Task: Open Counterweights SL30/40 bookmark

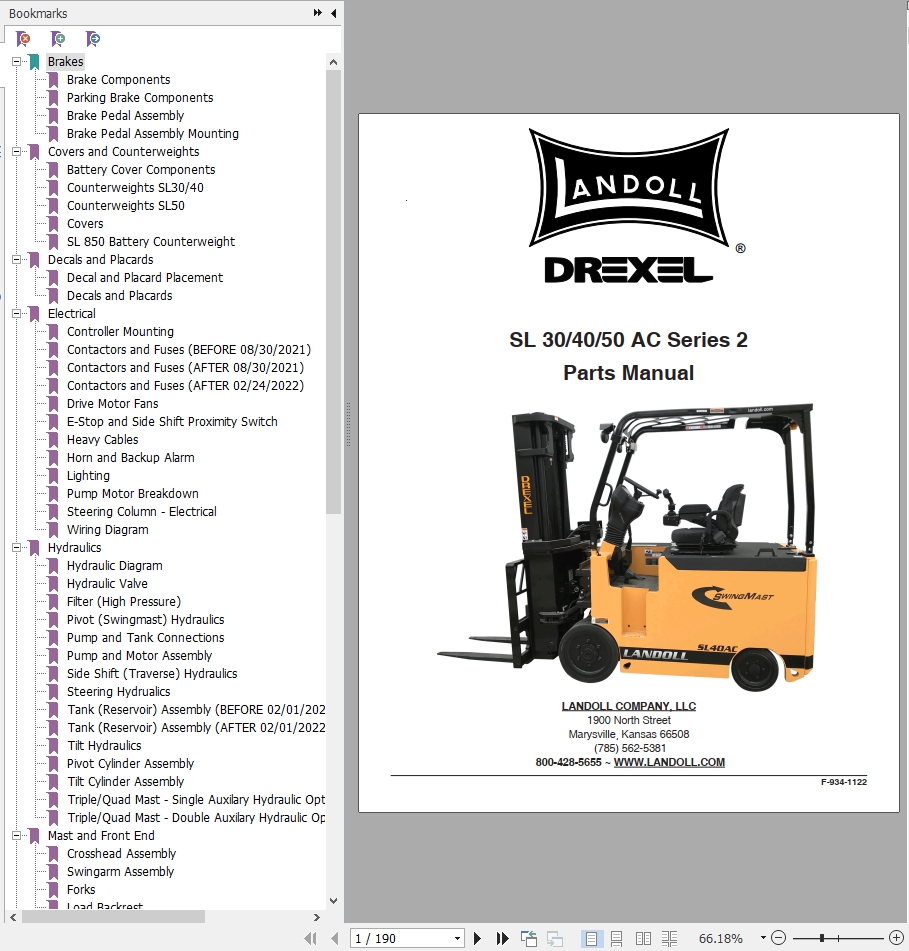Action: [x=135, y=187]
